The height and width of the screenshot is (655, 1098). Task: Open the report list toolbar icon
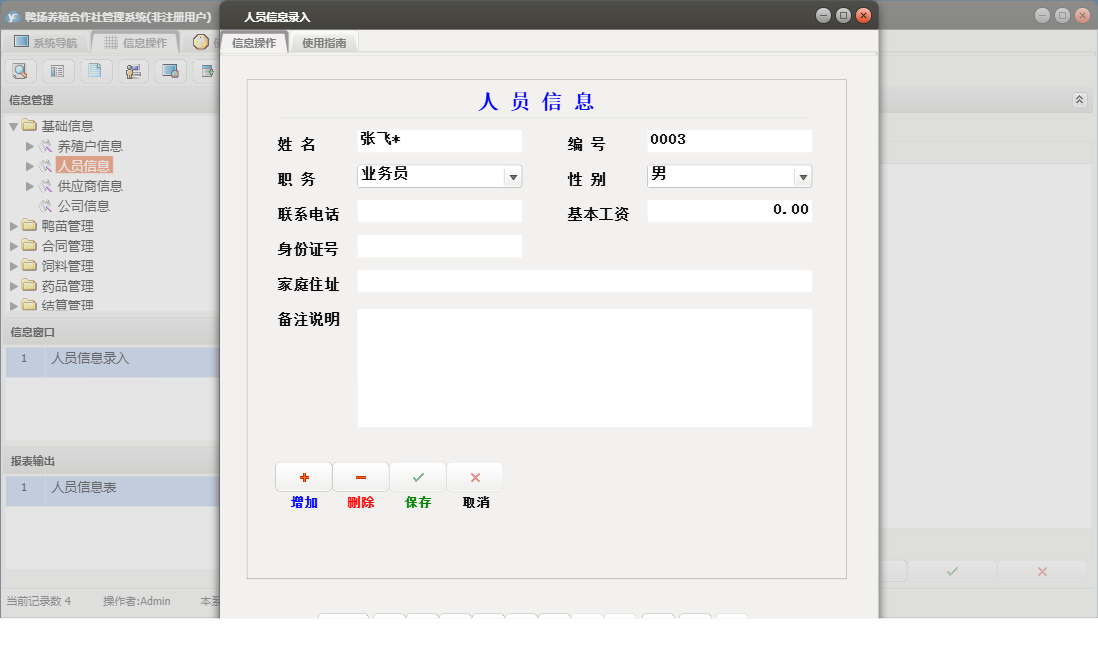(58, 71)
